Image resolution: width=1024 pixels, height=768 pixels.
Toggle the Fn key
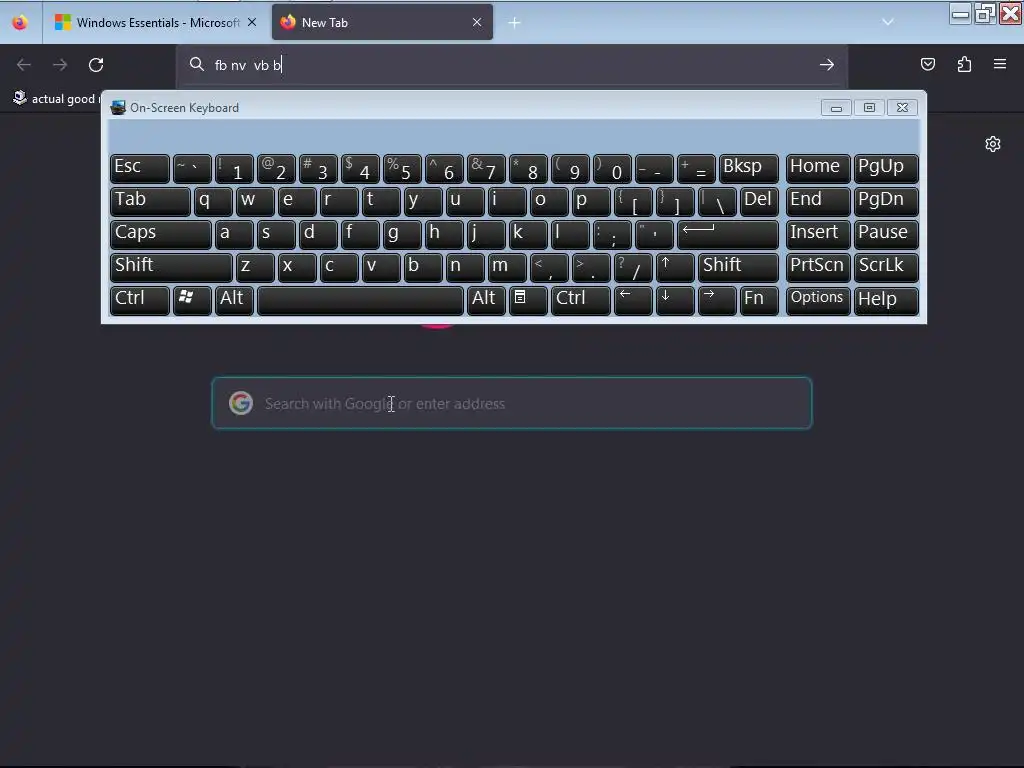759,300
